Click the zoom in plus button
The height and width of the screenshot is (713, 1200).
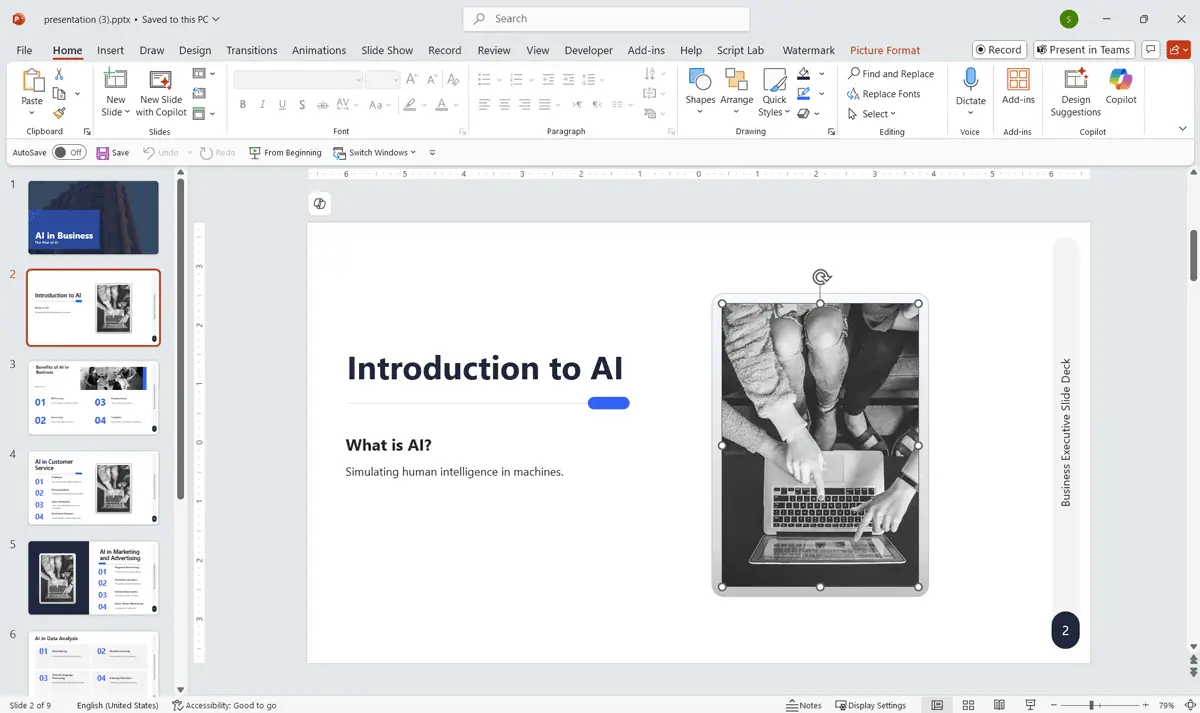tap(1145, 705)
